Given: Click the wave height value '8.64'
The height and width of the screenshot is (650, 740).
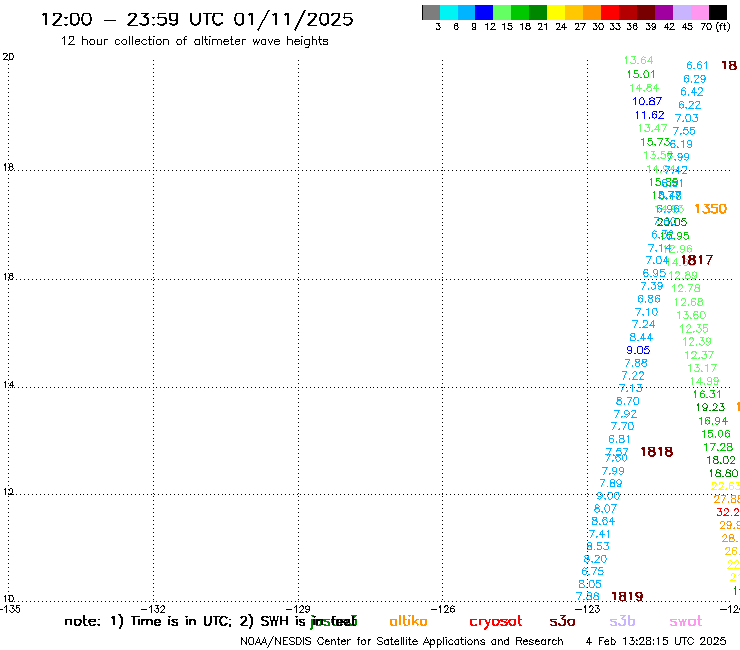Looking at the screenshot, I should [x=603, y=521].
